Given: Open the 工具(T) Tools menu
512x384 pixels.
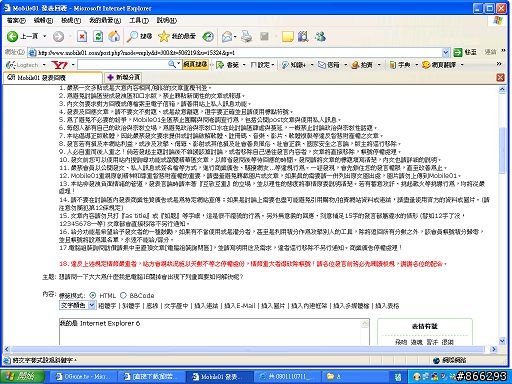Looking at the screenshot, I should (x=139, y=20).
